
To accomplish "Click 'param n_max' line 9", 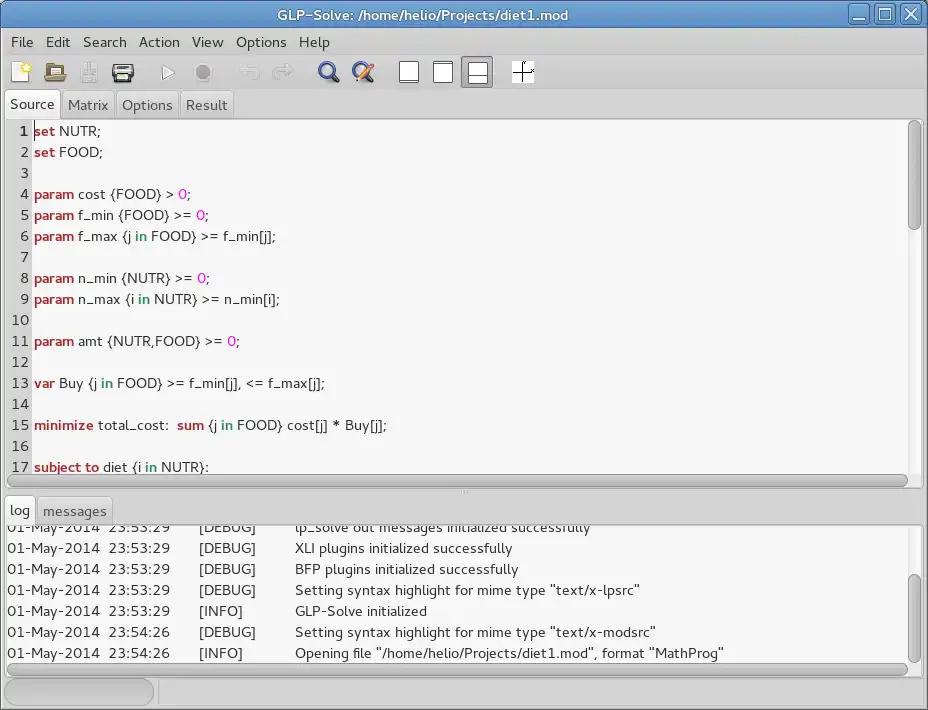I will point(157,299).
